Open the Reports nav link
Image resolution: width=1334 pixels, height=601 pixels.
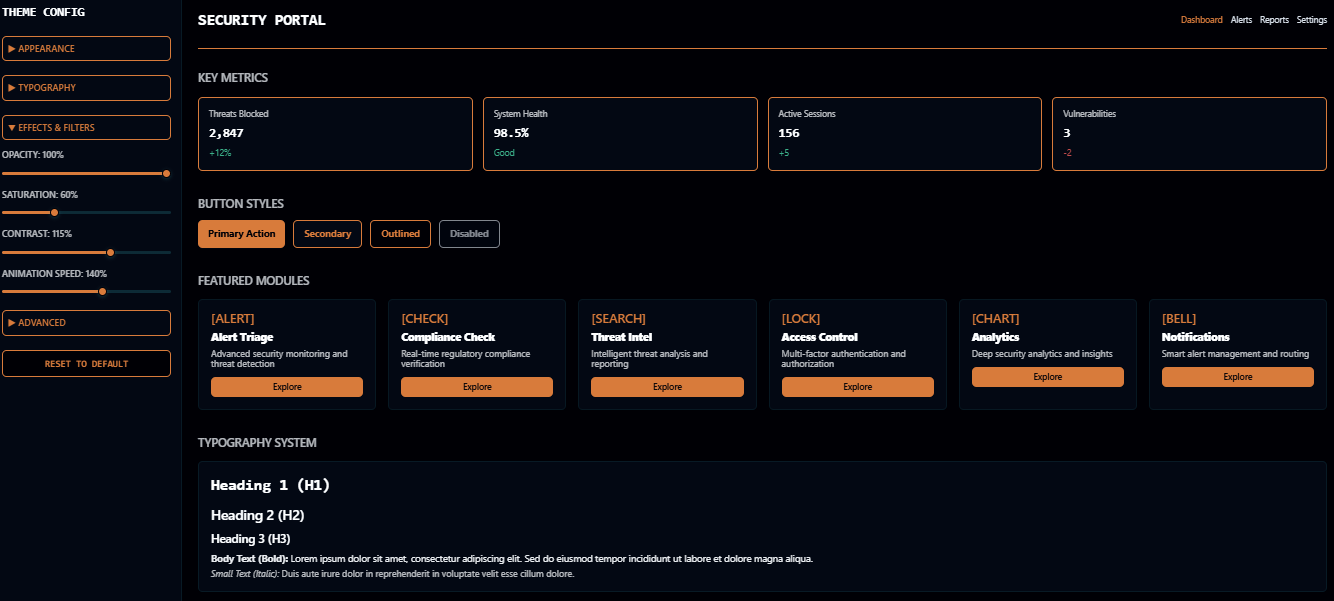[x=1274, y=20]
